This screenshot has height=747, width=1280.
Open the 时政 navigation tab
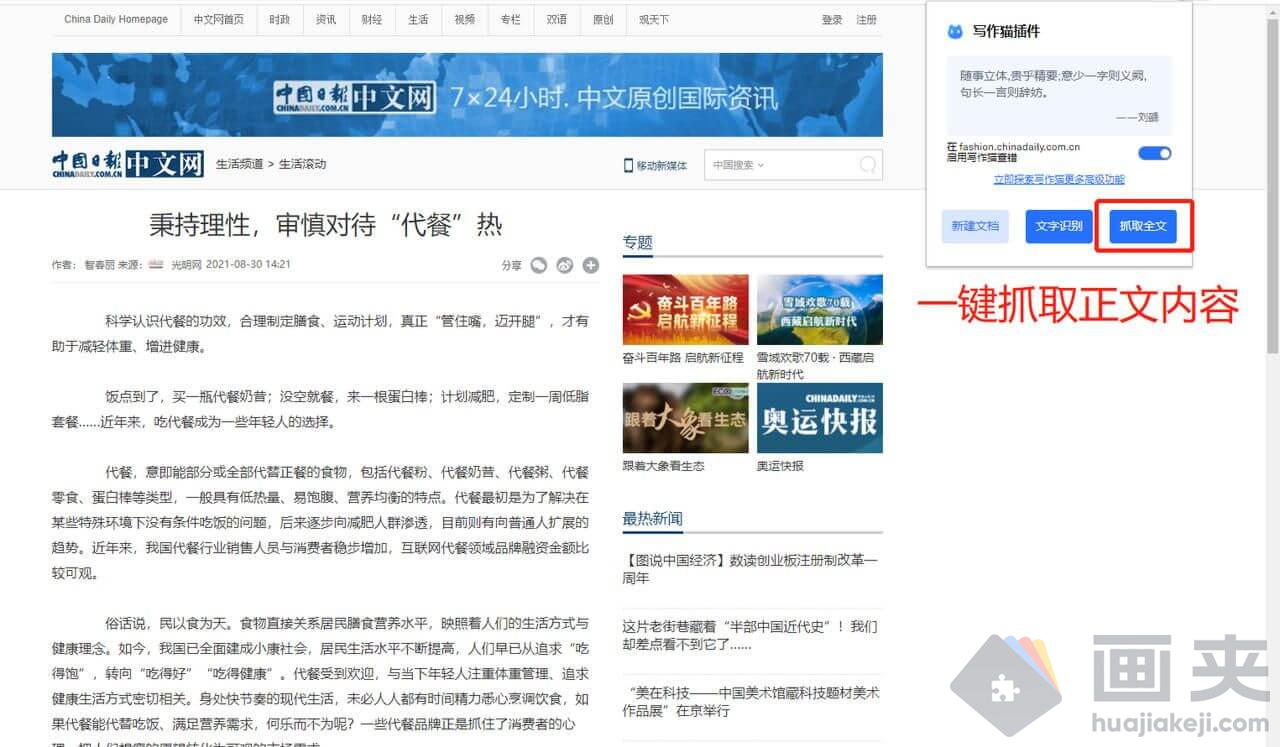pyautogui.click(x=280, y=19)
